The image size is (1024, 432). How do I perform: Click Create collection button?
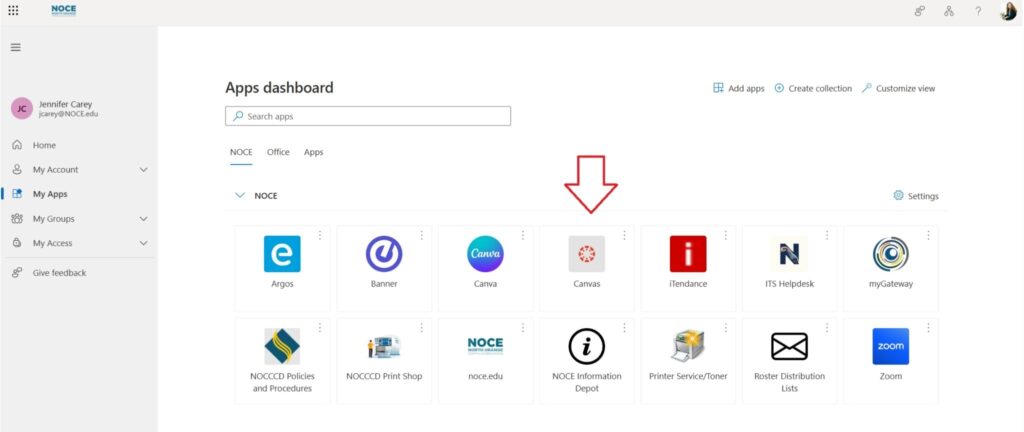tap(813, 88)
